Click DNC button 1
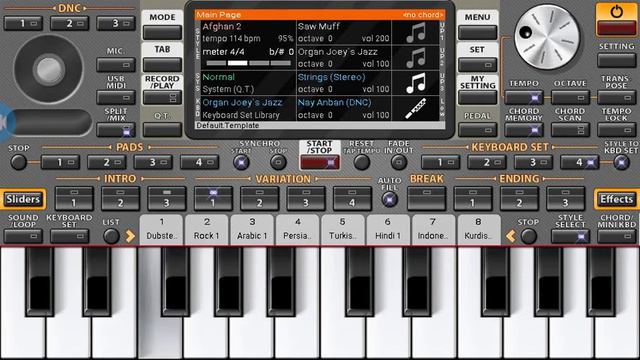The width and height of the screenshot is (640, 360). pyautogui.click(x=23, y=24)
